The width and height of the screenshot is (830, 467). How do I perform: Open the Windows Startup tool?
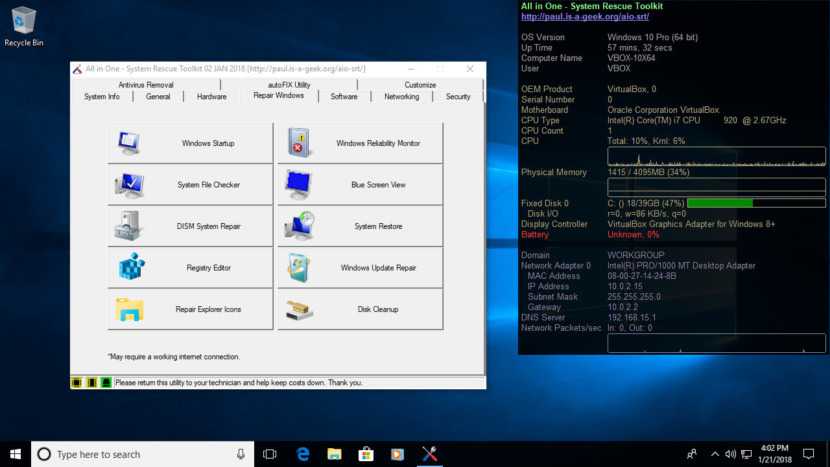point(190,143)
